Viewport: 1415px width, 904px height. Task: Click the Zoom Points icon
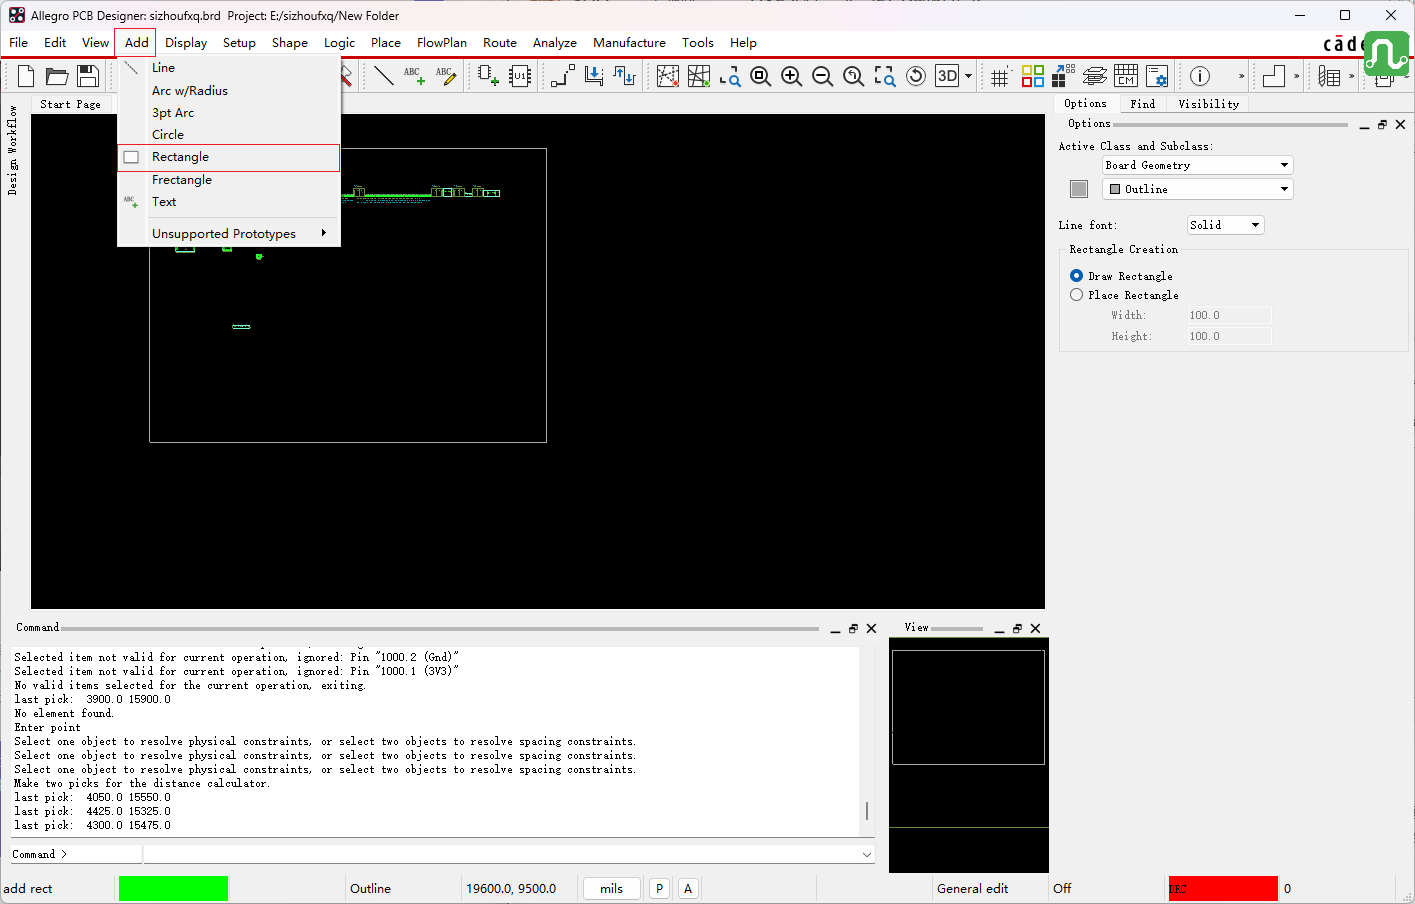(x=730, y=76)
